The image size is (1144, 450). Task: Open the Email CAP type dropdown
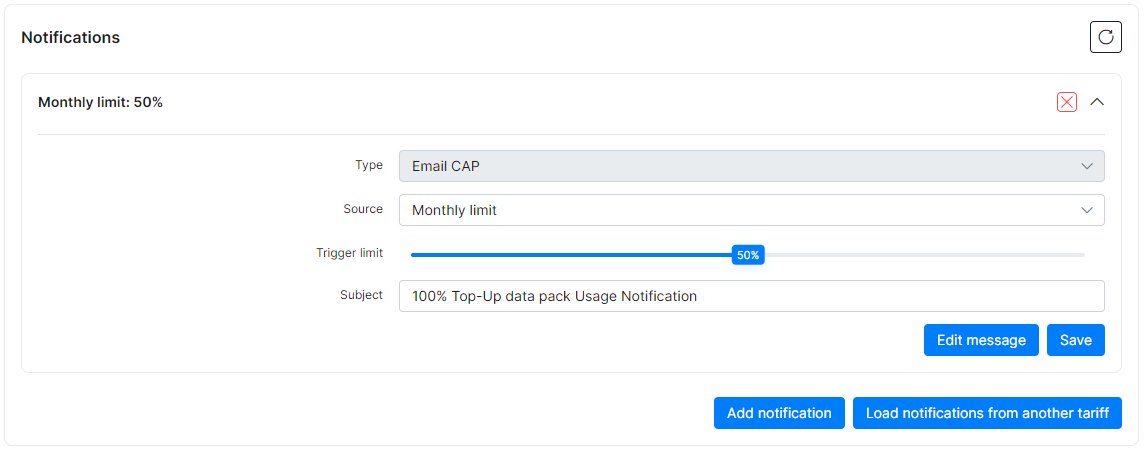(x=751, y=166)
